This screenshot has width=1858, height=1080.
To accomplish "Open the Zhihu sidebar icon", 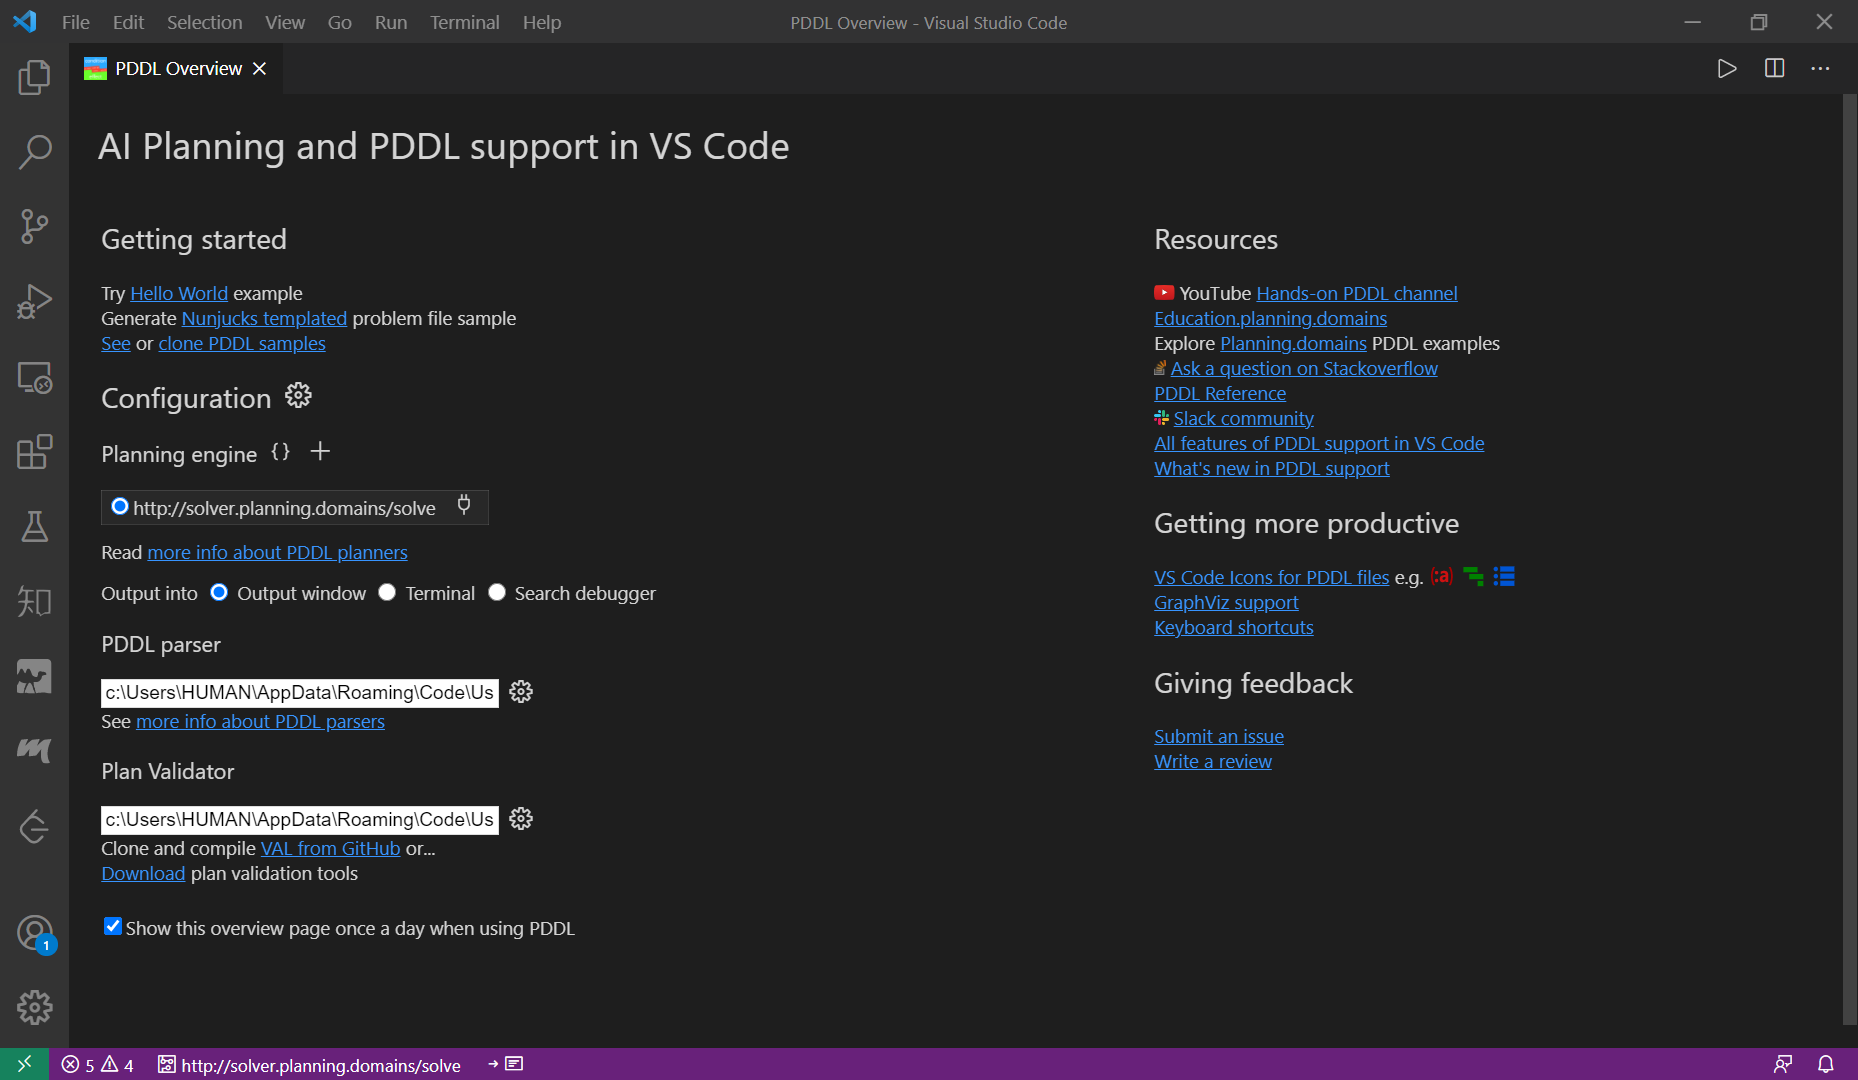I will [x=34, y=602].
